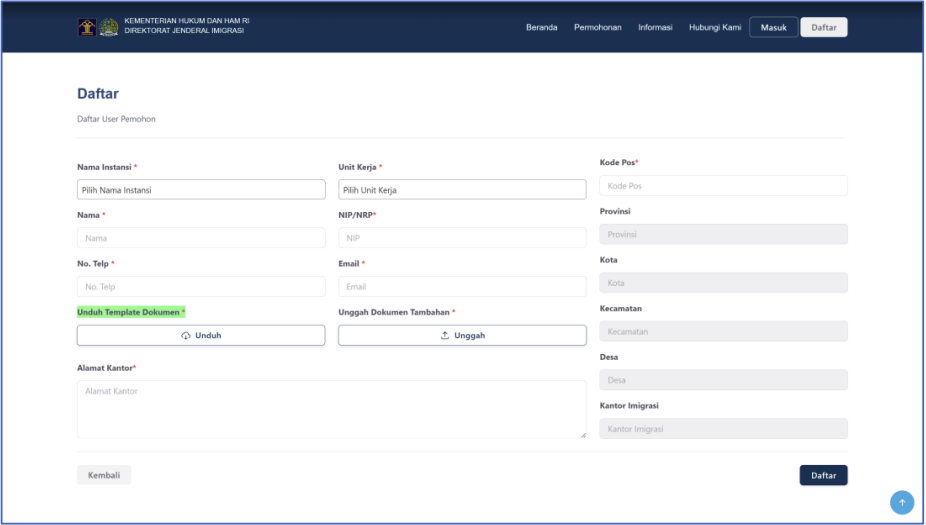Open the Nama Instansi dropdown
The width and height of the screenshot is (926, 525).
[x=201, y=190]
